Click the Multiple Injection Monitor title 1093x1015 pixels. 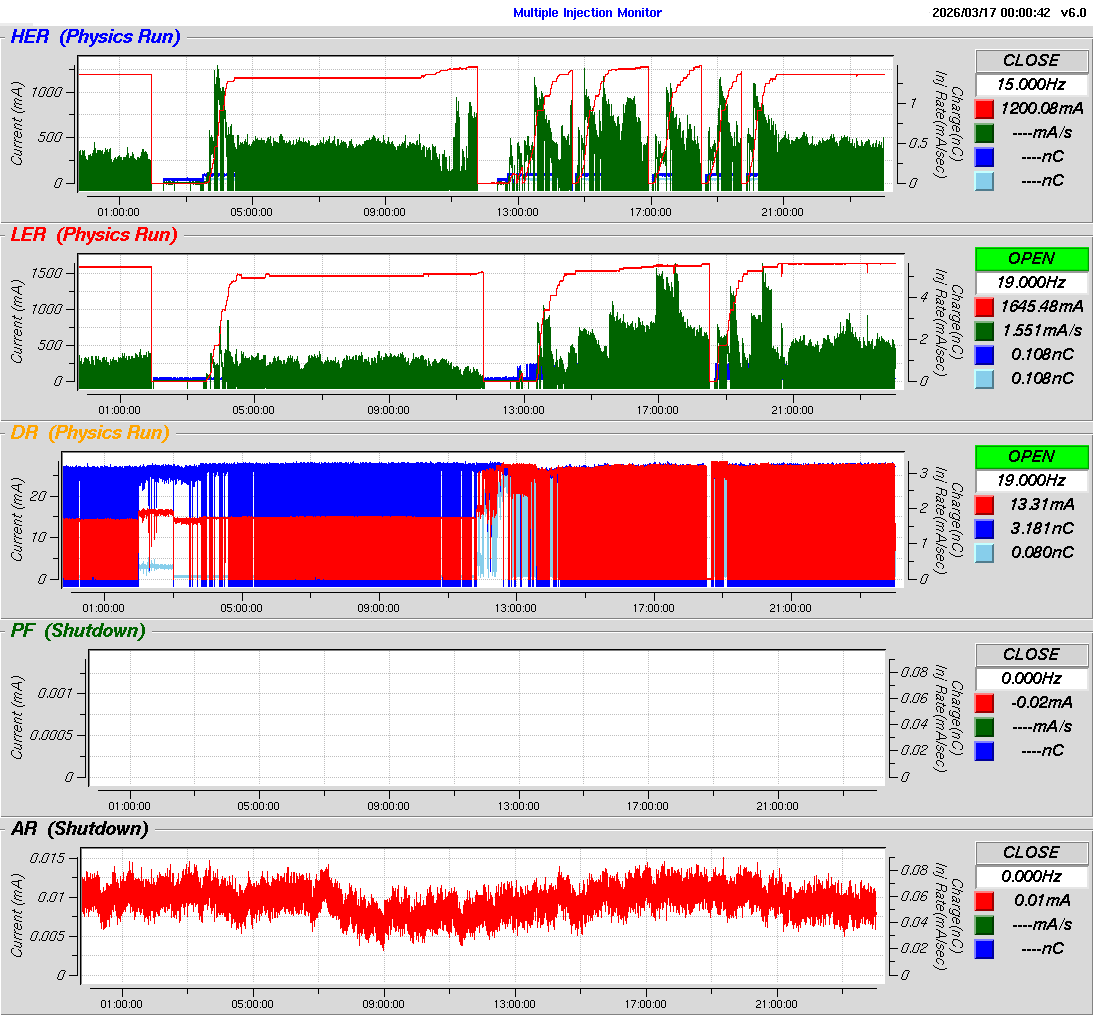point(587,13)
